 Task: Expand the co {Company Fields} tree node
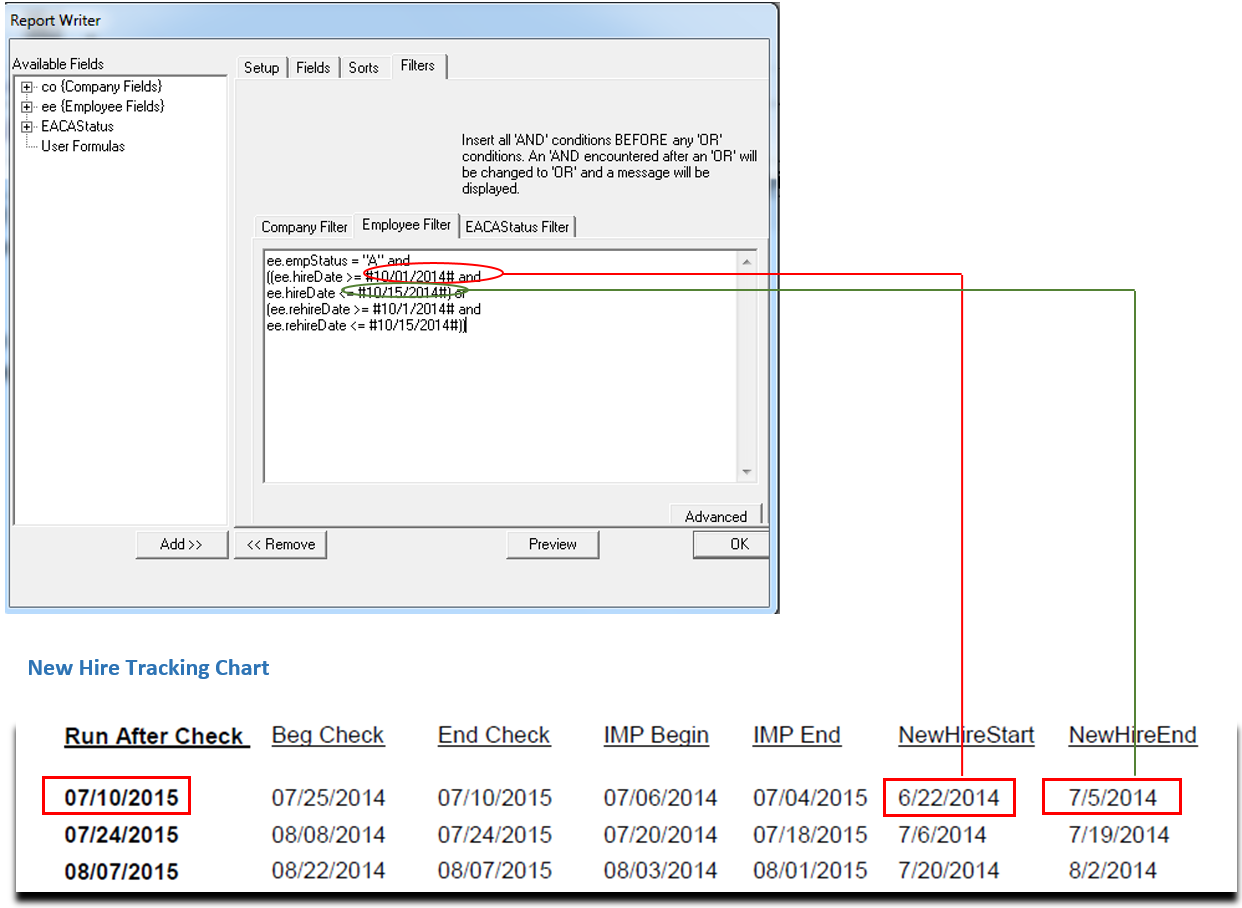[x=27, y=87]
